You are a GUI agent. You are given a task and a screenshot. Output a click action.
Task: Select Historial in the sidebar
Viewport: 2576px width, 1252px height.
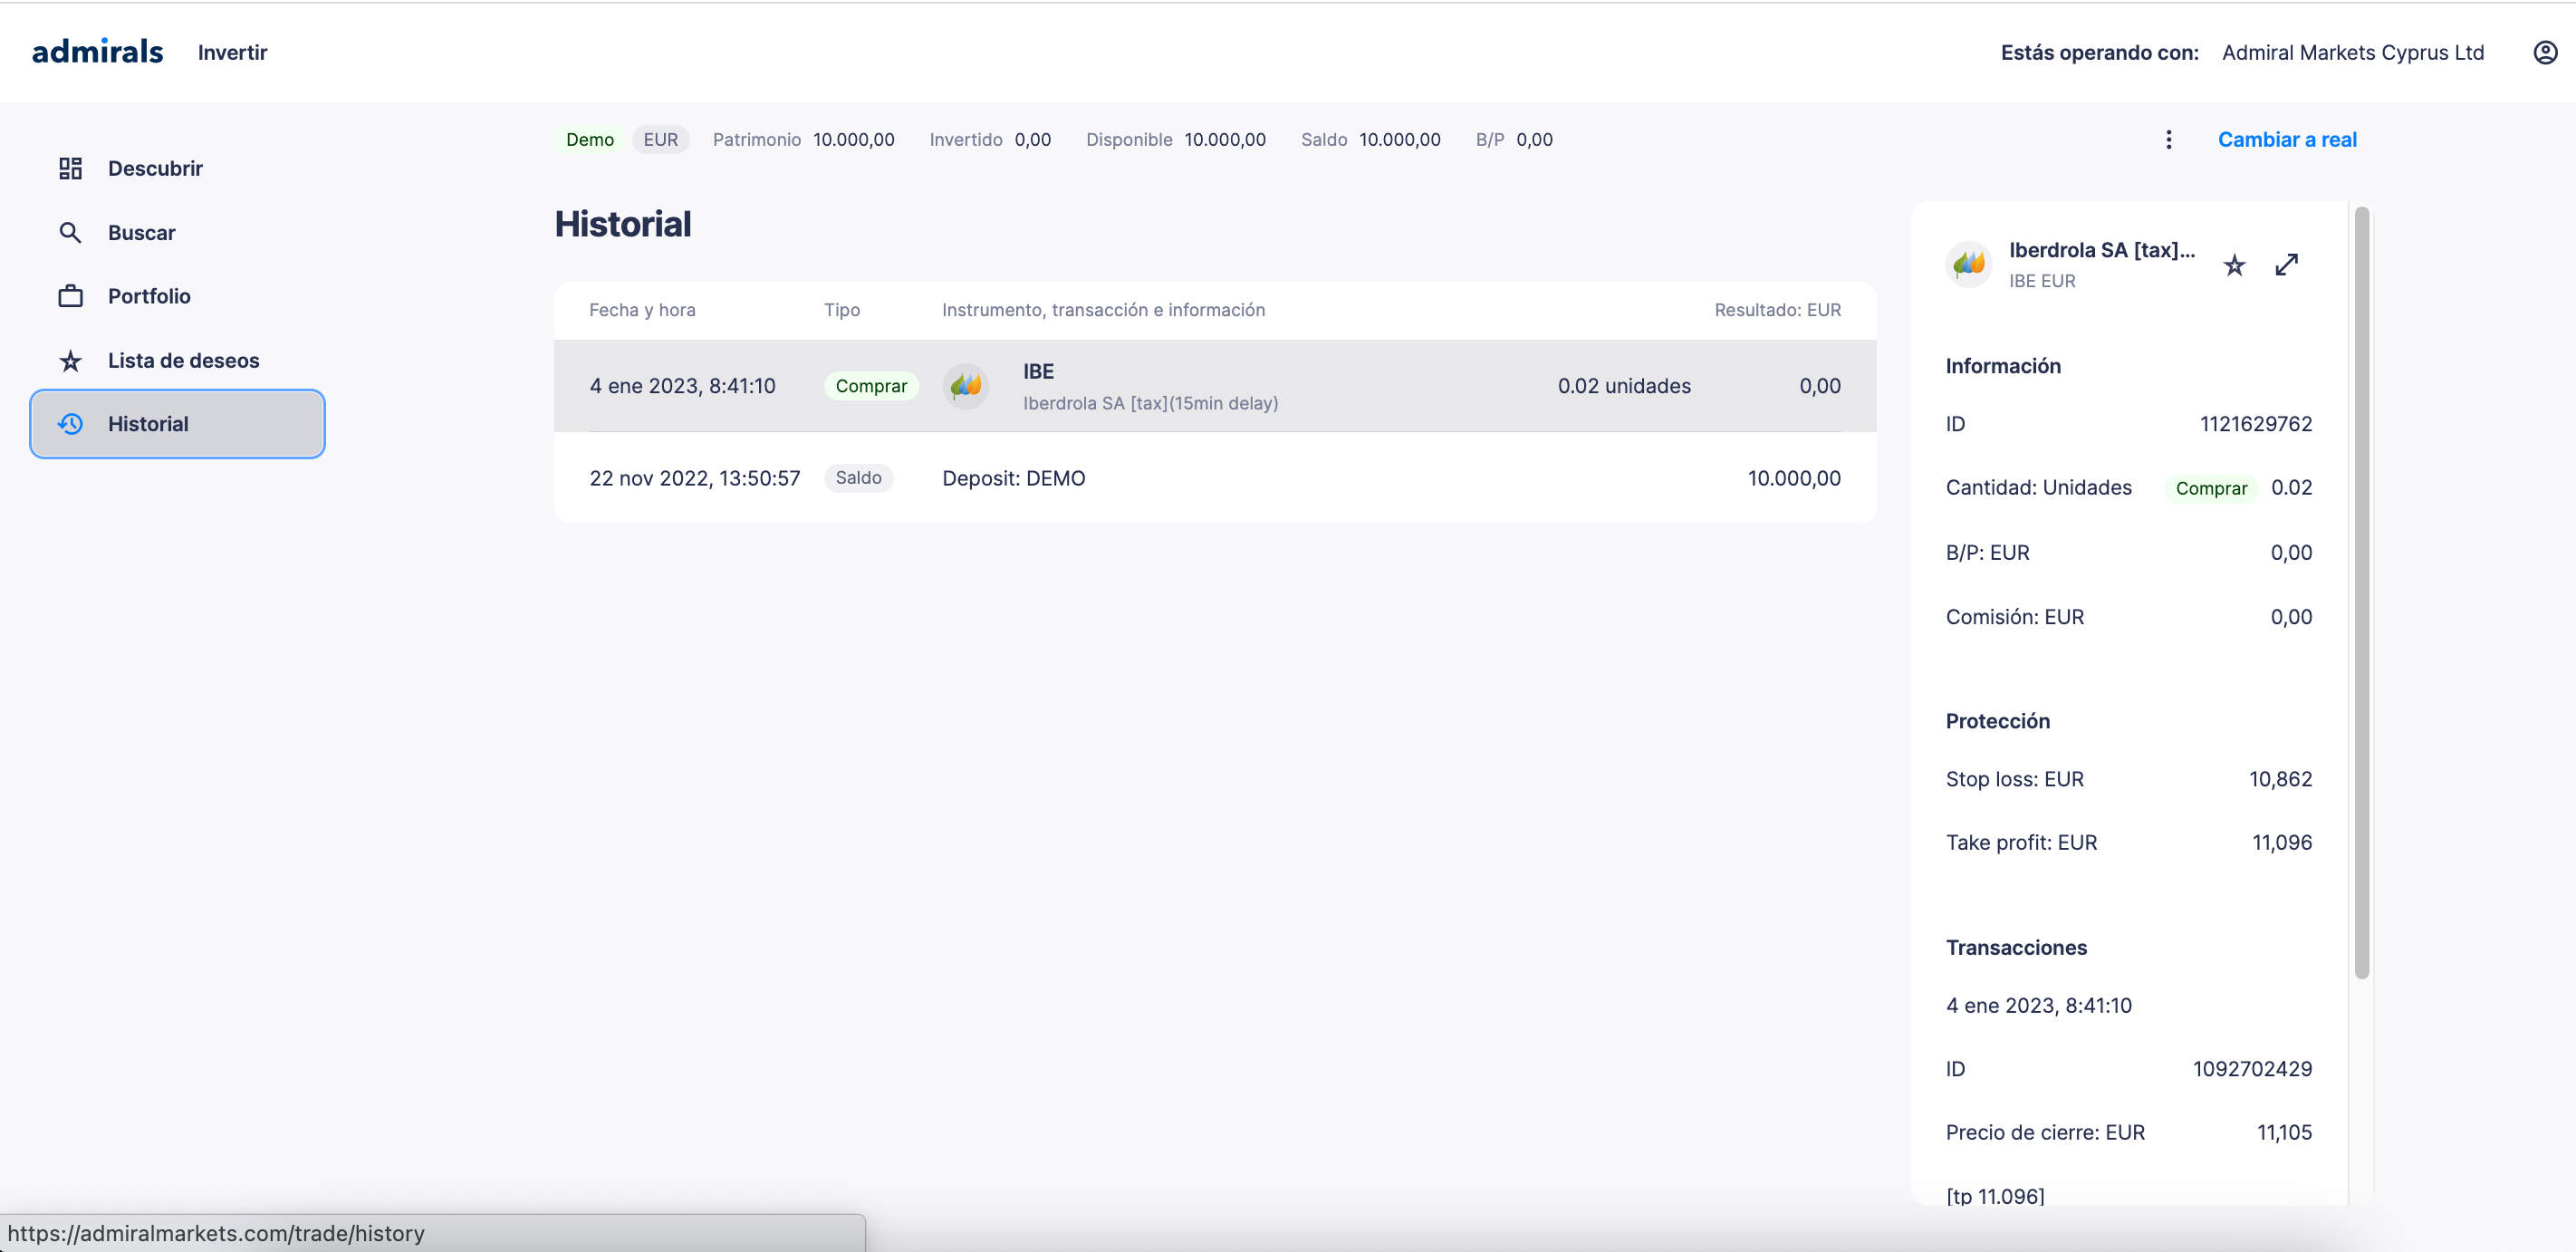tap(177, 424)
